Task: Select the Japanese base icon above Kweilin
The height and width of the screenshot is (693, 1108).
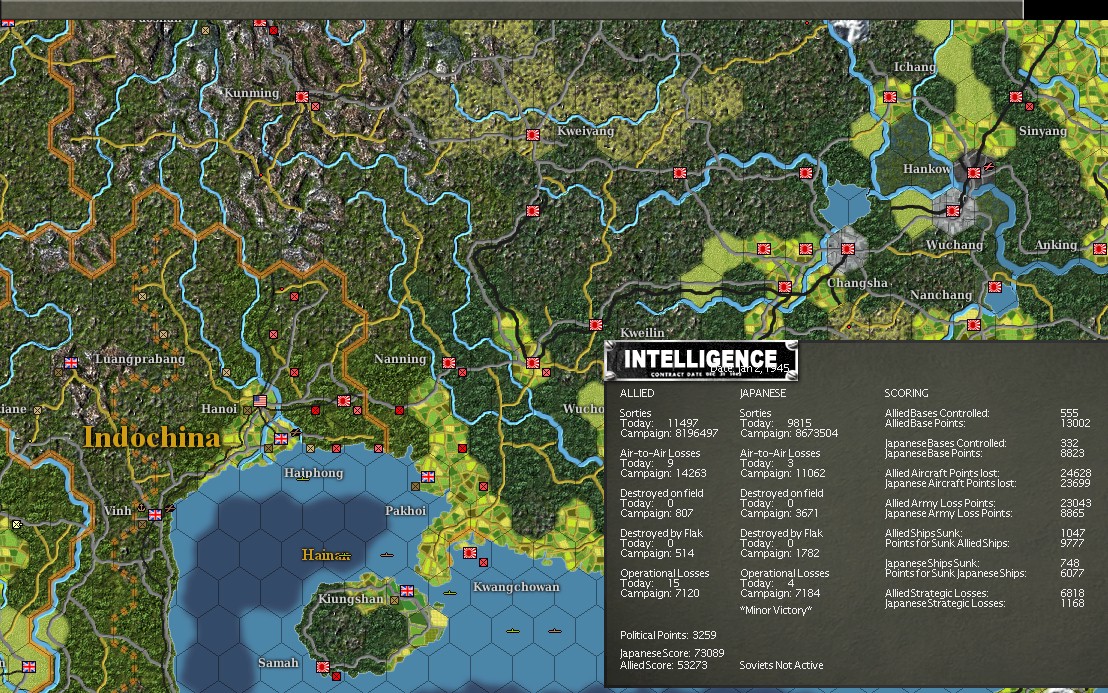Action: (596, 325)
